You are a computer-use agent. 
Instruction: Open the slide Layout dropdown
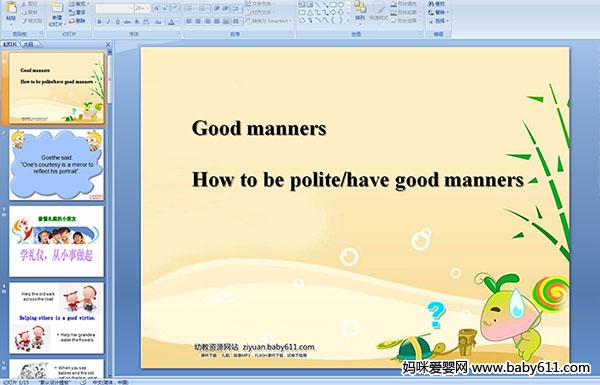point(78,4)
